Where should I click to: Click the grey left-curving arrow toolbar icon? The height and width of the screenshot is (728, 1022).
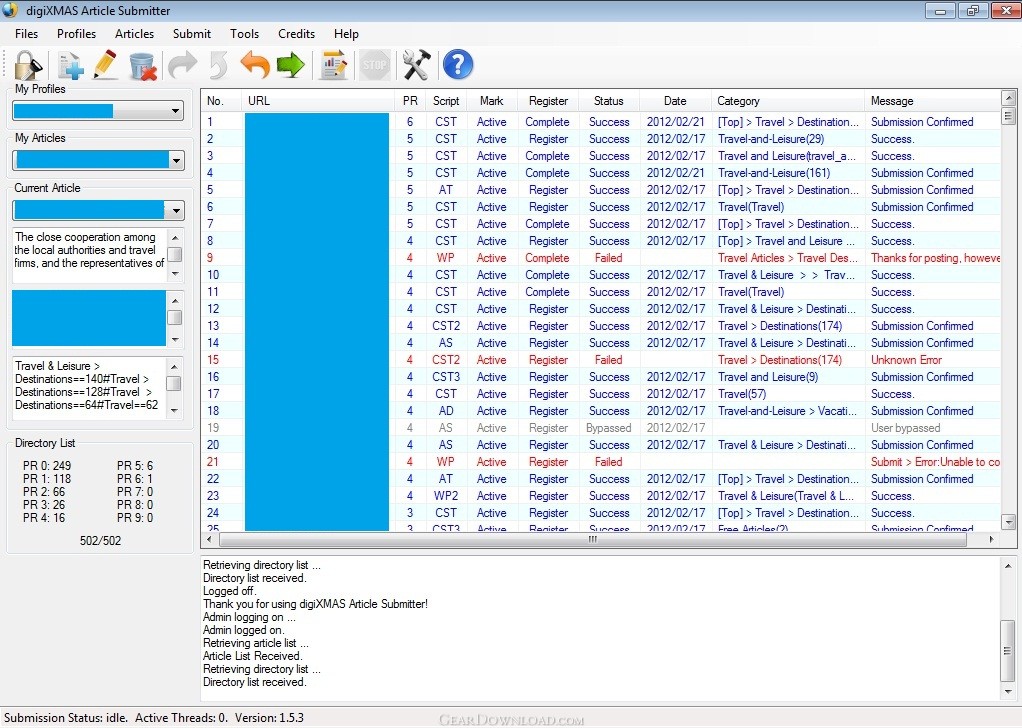[x=218, y=65]
